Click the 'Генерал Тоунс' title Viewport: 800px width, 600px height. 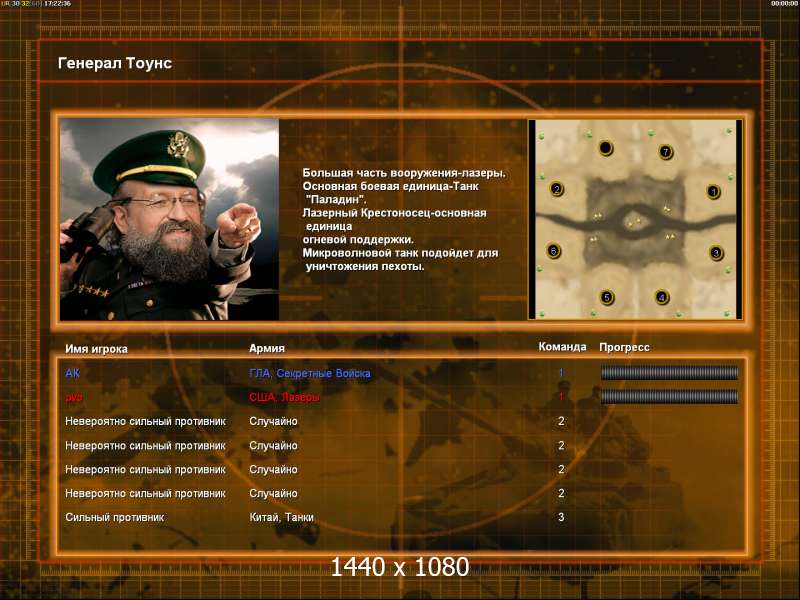(115, 63)
